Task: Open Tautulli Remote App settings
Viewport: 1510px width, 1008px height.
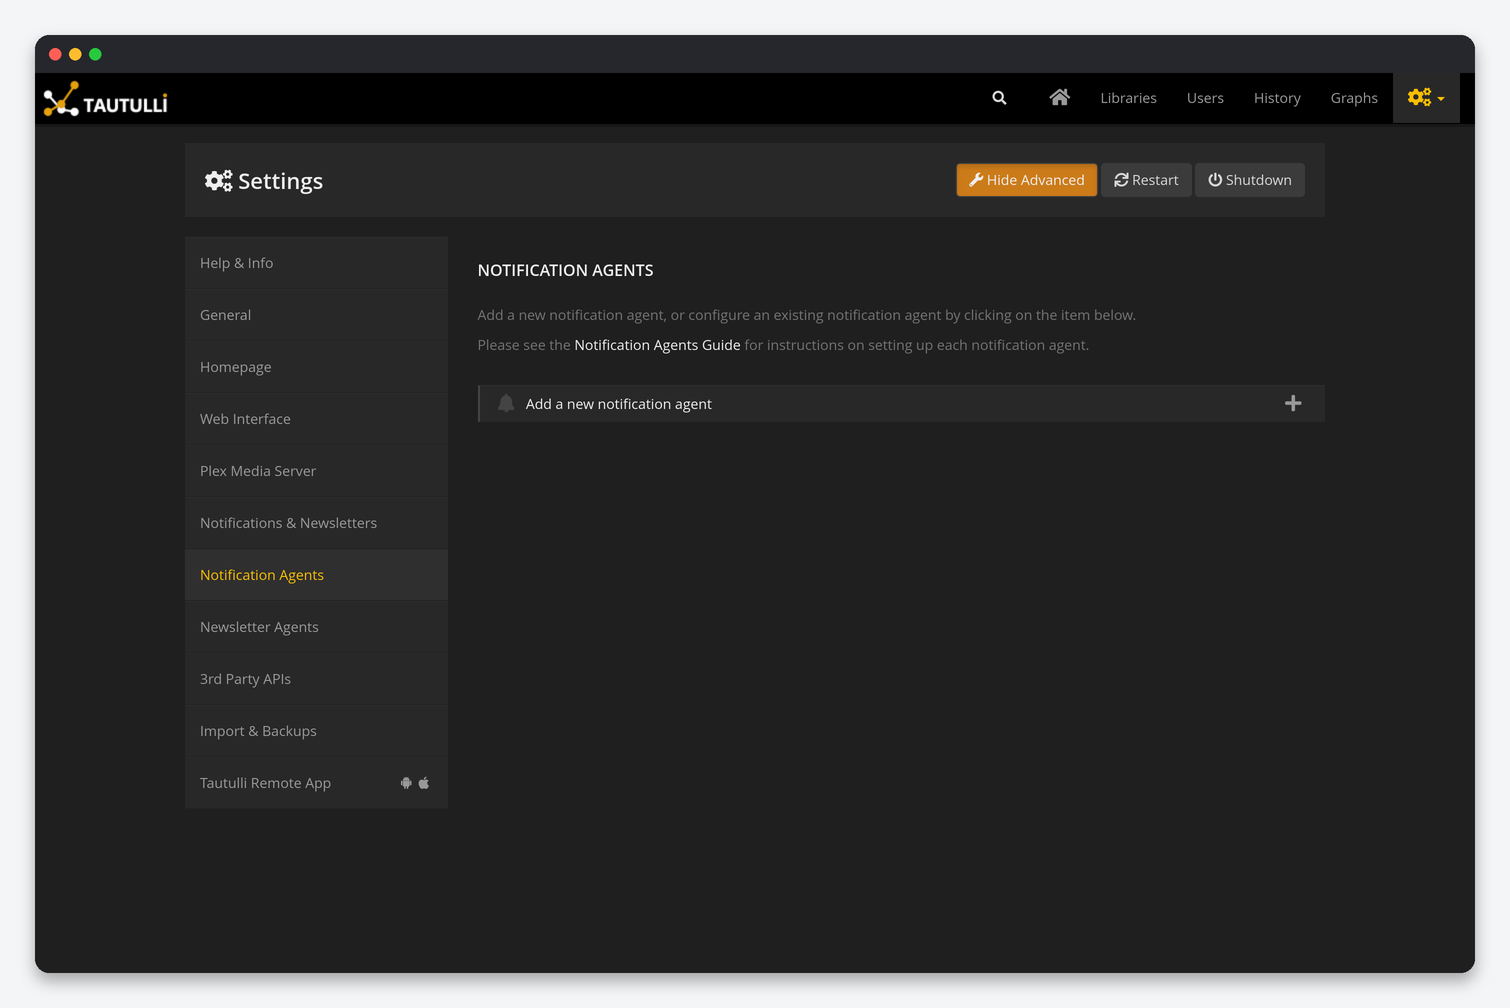Action: click(x=316, y=783)
